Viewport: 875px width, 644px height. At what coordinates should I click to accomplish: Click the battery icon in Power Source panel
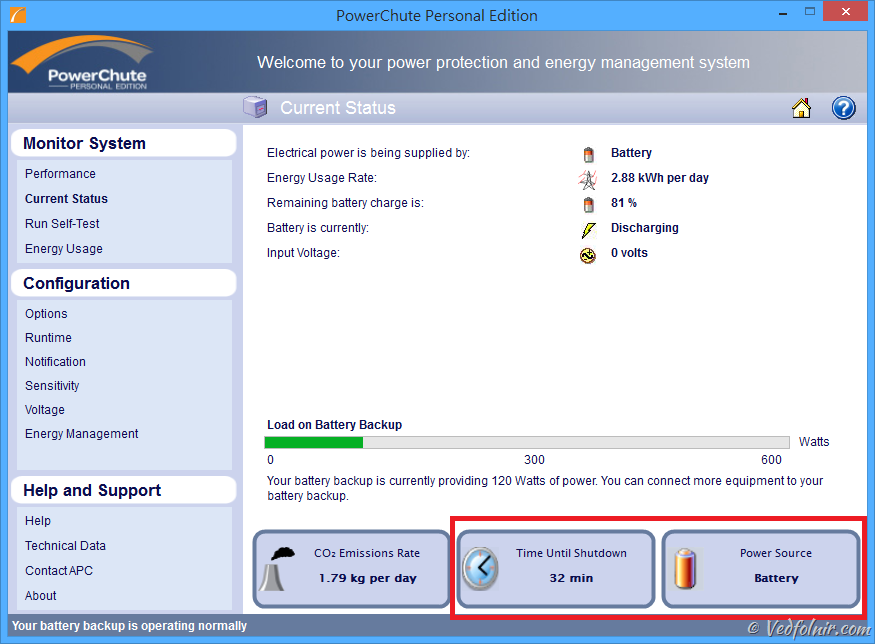tap(685, 569)
